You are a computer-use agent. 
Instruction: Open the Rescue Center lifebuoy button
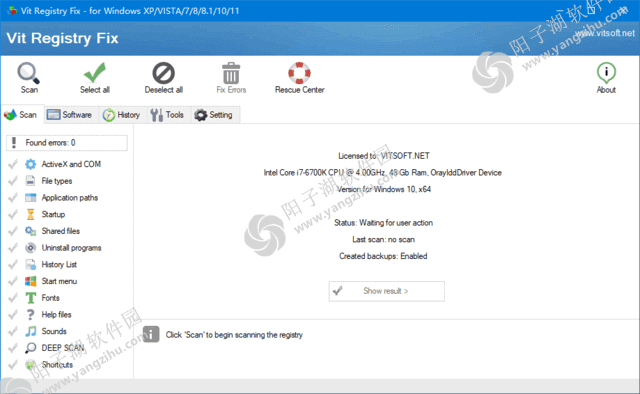click(x=300, y=78)
